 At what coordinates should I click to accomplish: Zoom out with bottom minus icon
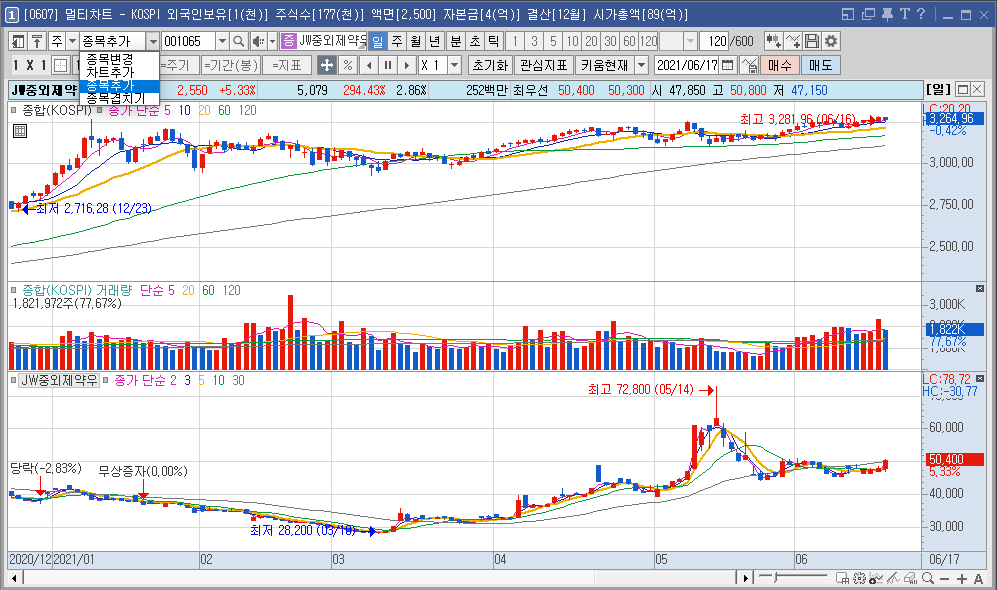click(x=944, y=579)
